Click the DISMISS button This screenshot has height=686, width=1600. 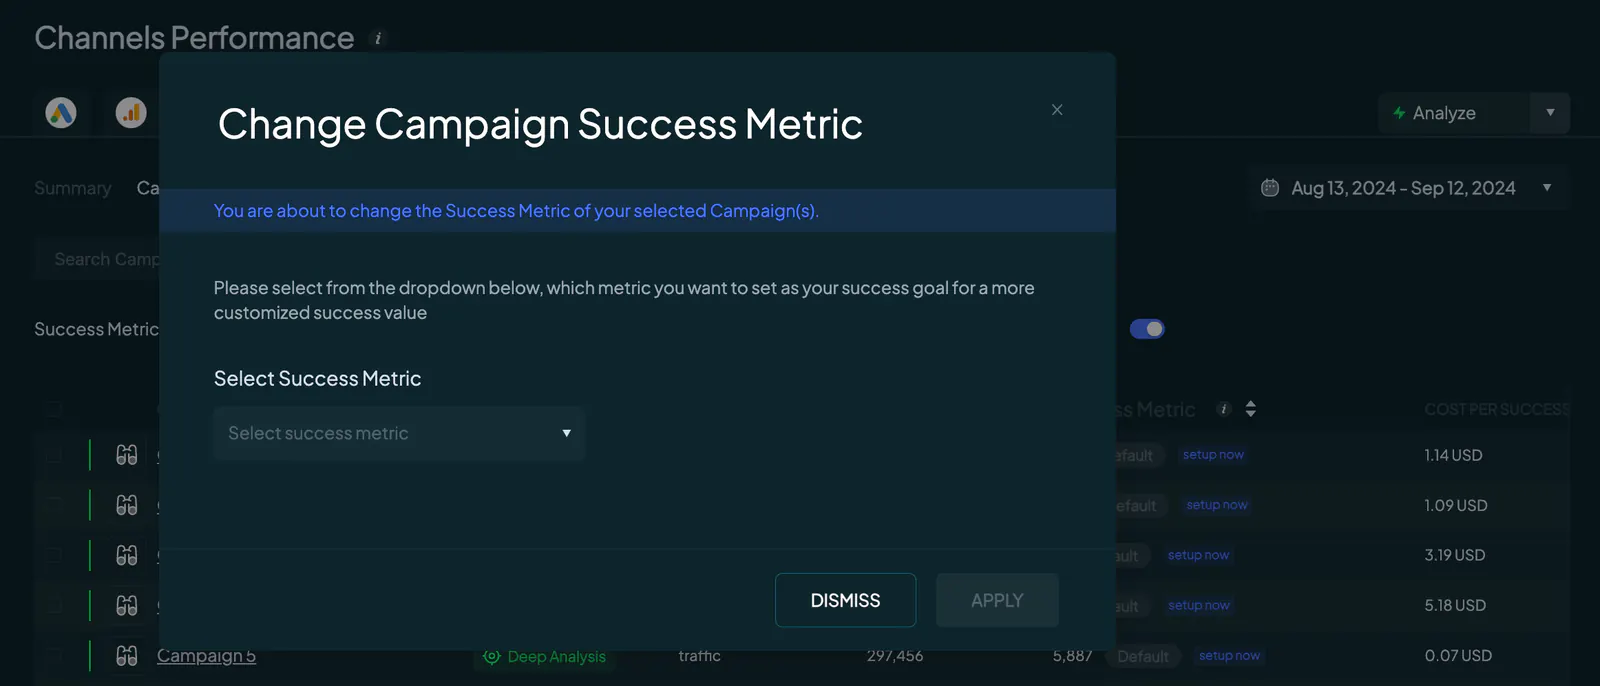pos(845,600)
